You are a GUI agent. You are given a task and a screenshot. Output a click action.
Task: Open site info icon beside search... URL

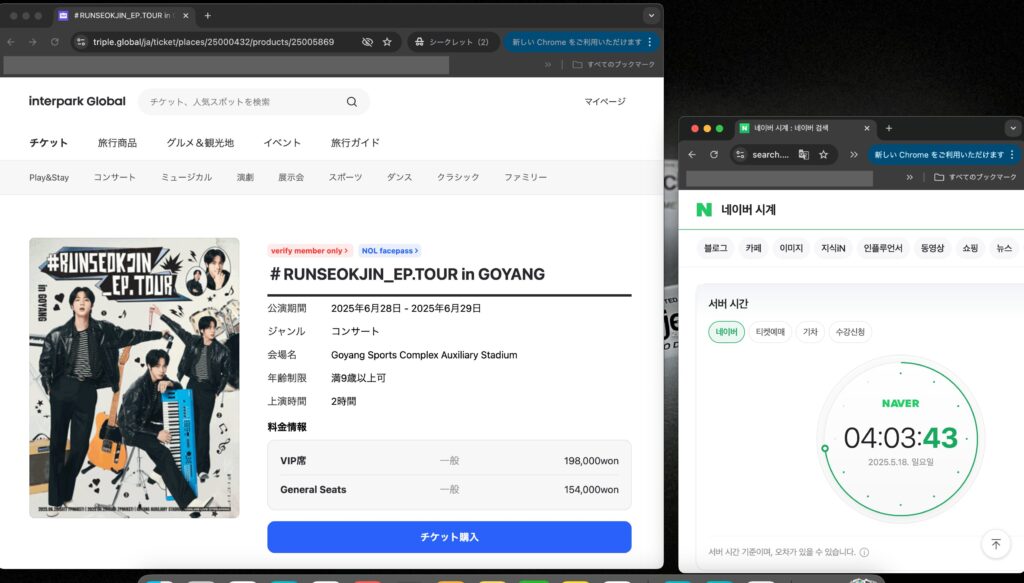[740, 155]
